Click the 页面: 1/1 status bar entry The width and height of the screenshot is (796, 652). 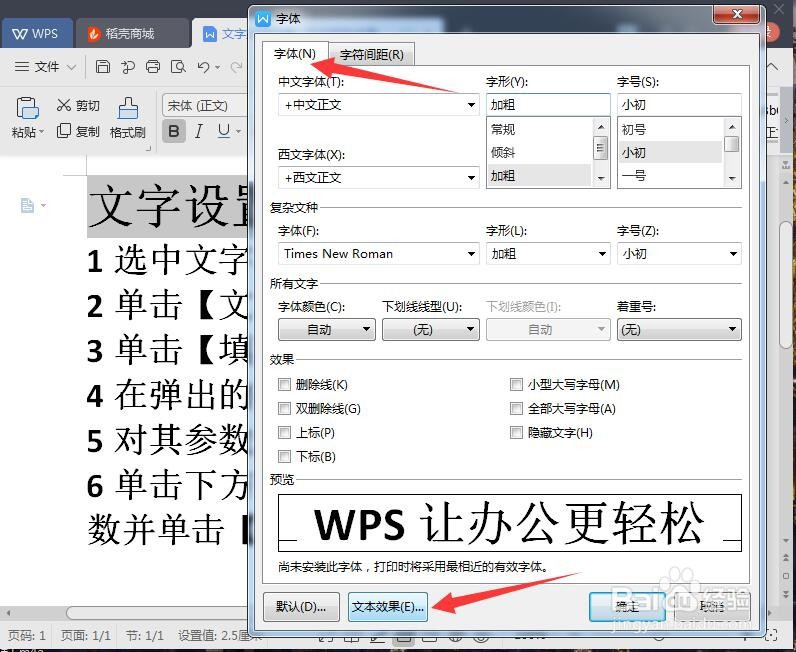point(86,636)
